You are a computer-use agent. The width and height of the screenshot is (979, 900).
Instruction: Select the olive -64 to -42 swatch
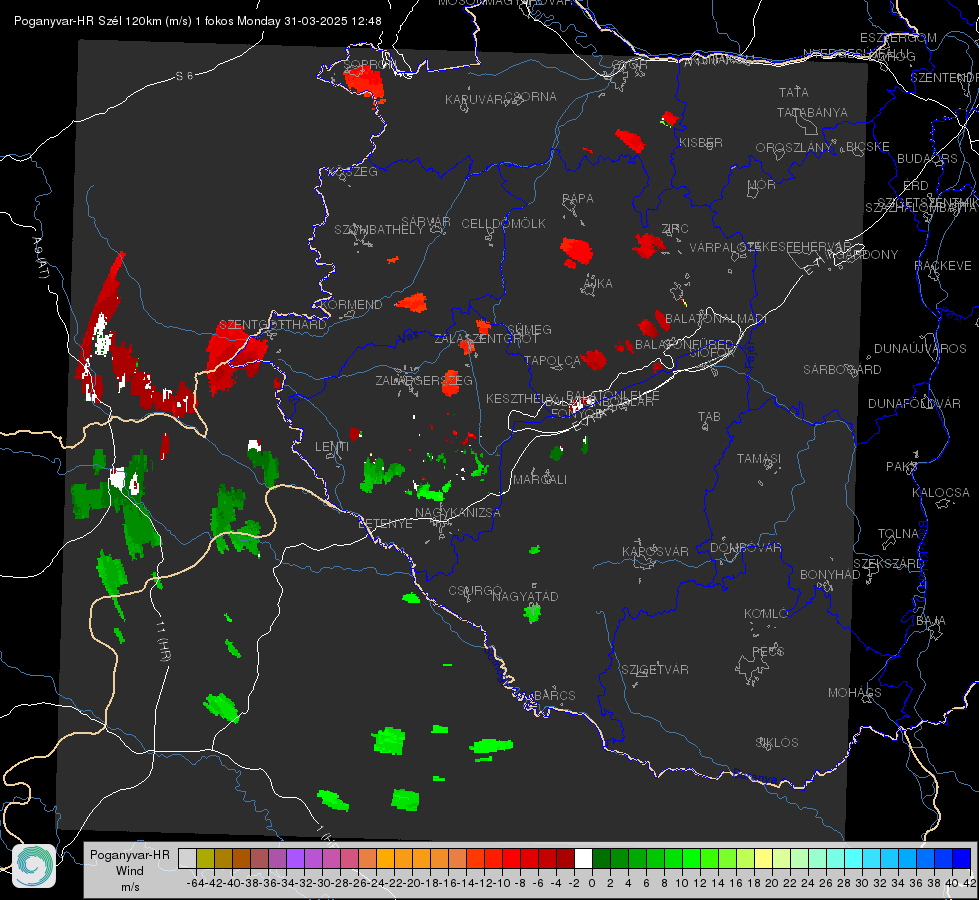(205, 858)
